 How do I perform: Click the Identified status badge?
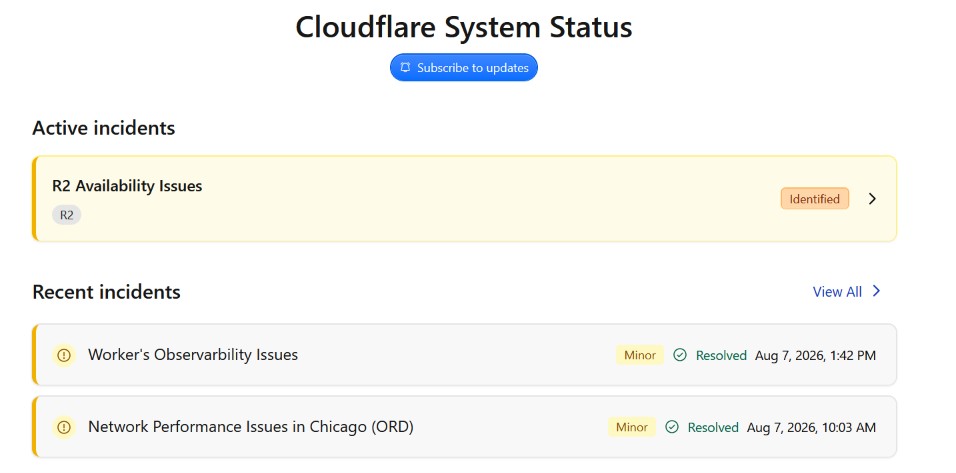[815, 199]
